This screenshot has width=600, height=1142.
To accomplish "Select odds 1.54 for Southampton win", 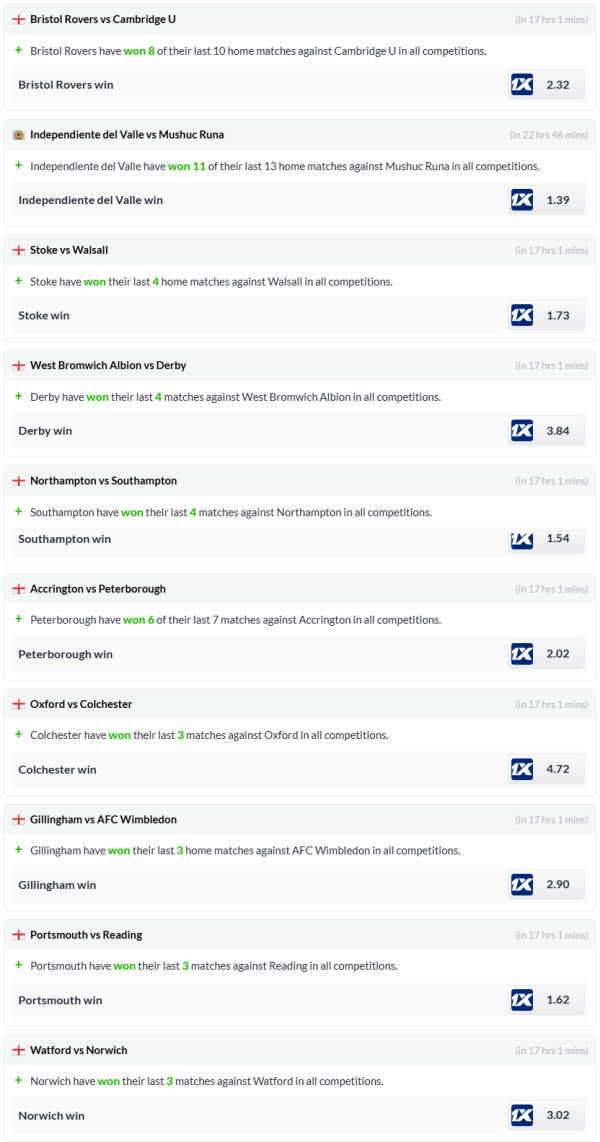I will [x=558, y=539].
